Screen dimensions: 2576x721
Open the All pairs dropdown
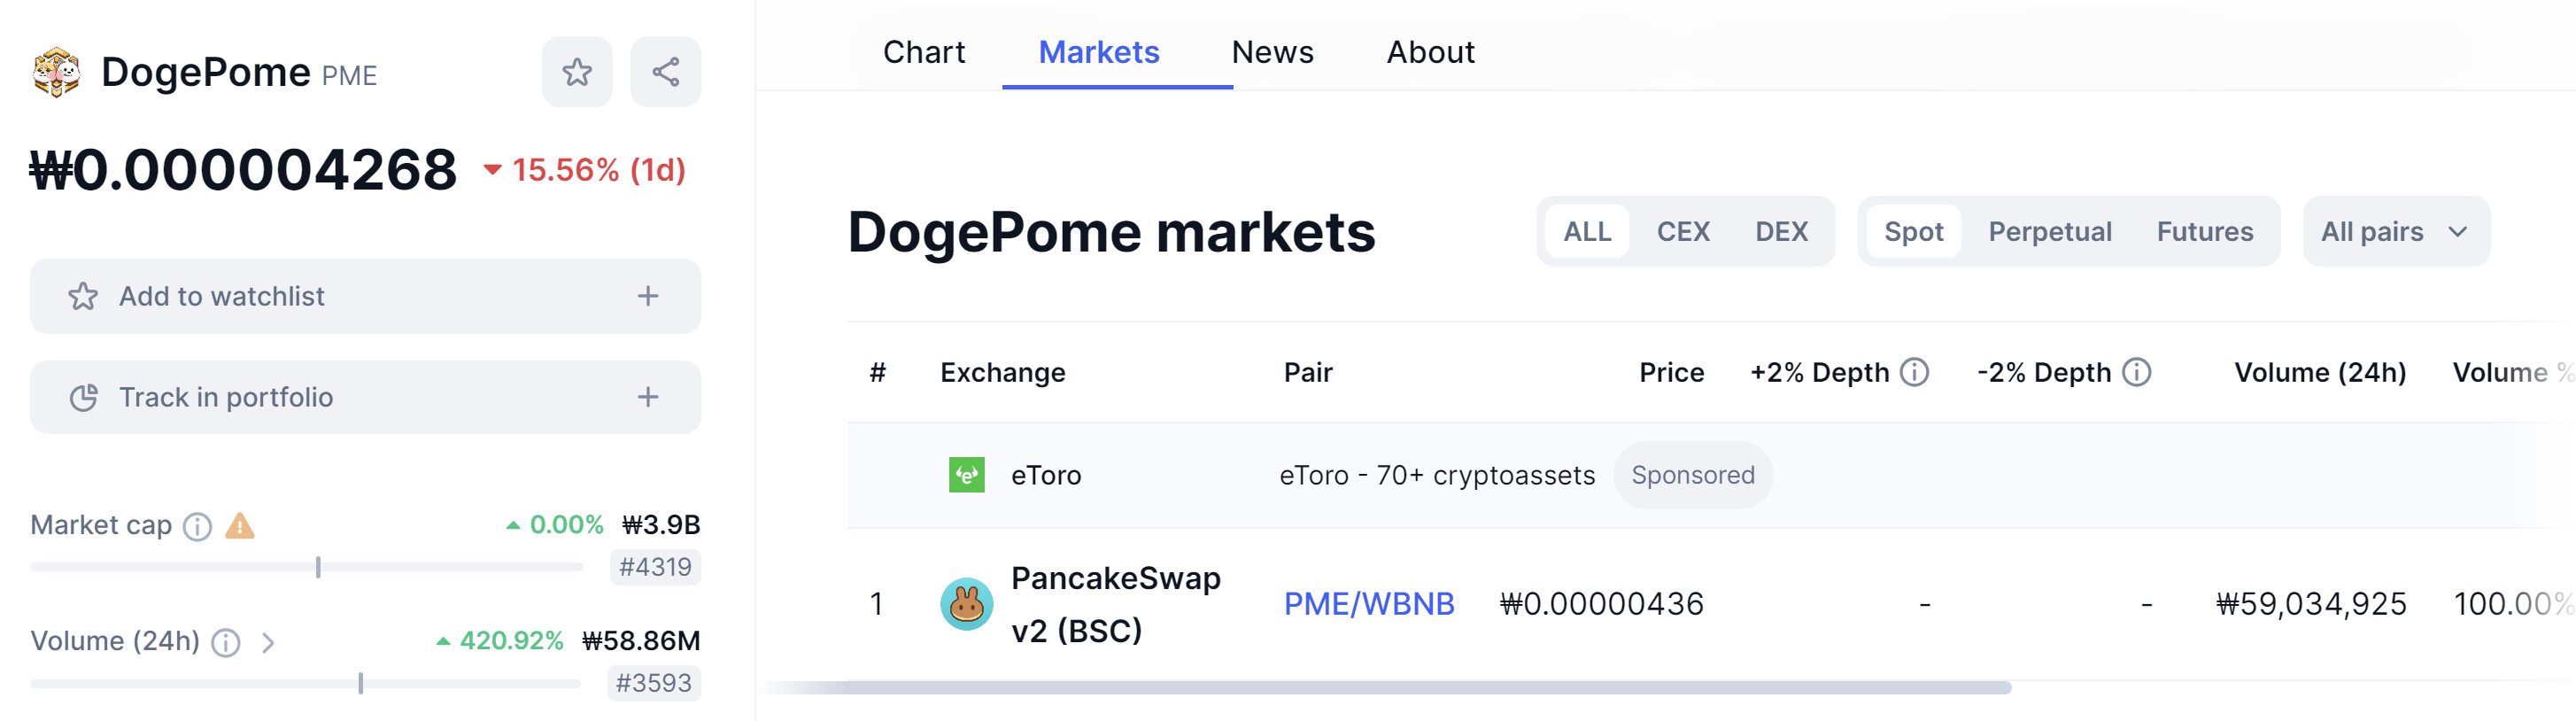point(2395,231)
